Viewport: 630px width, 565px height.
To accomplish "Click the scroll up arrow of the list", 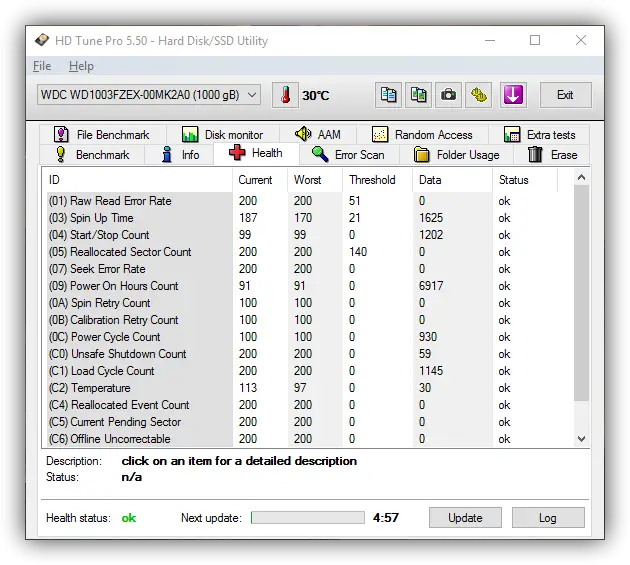I will 581,177.
